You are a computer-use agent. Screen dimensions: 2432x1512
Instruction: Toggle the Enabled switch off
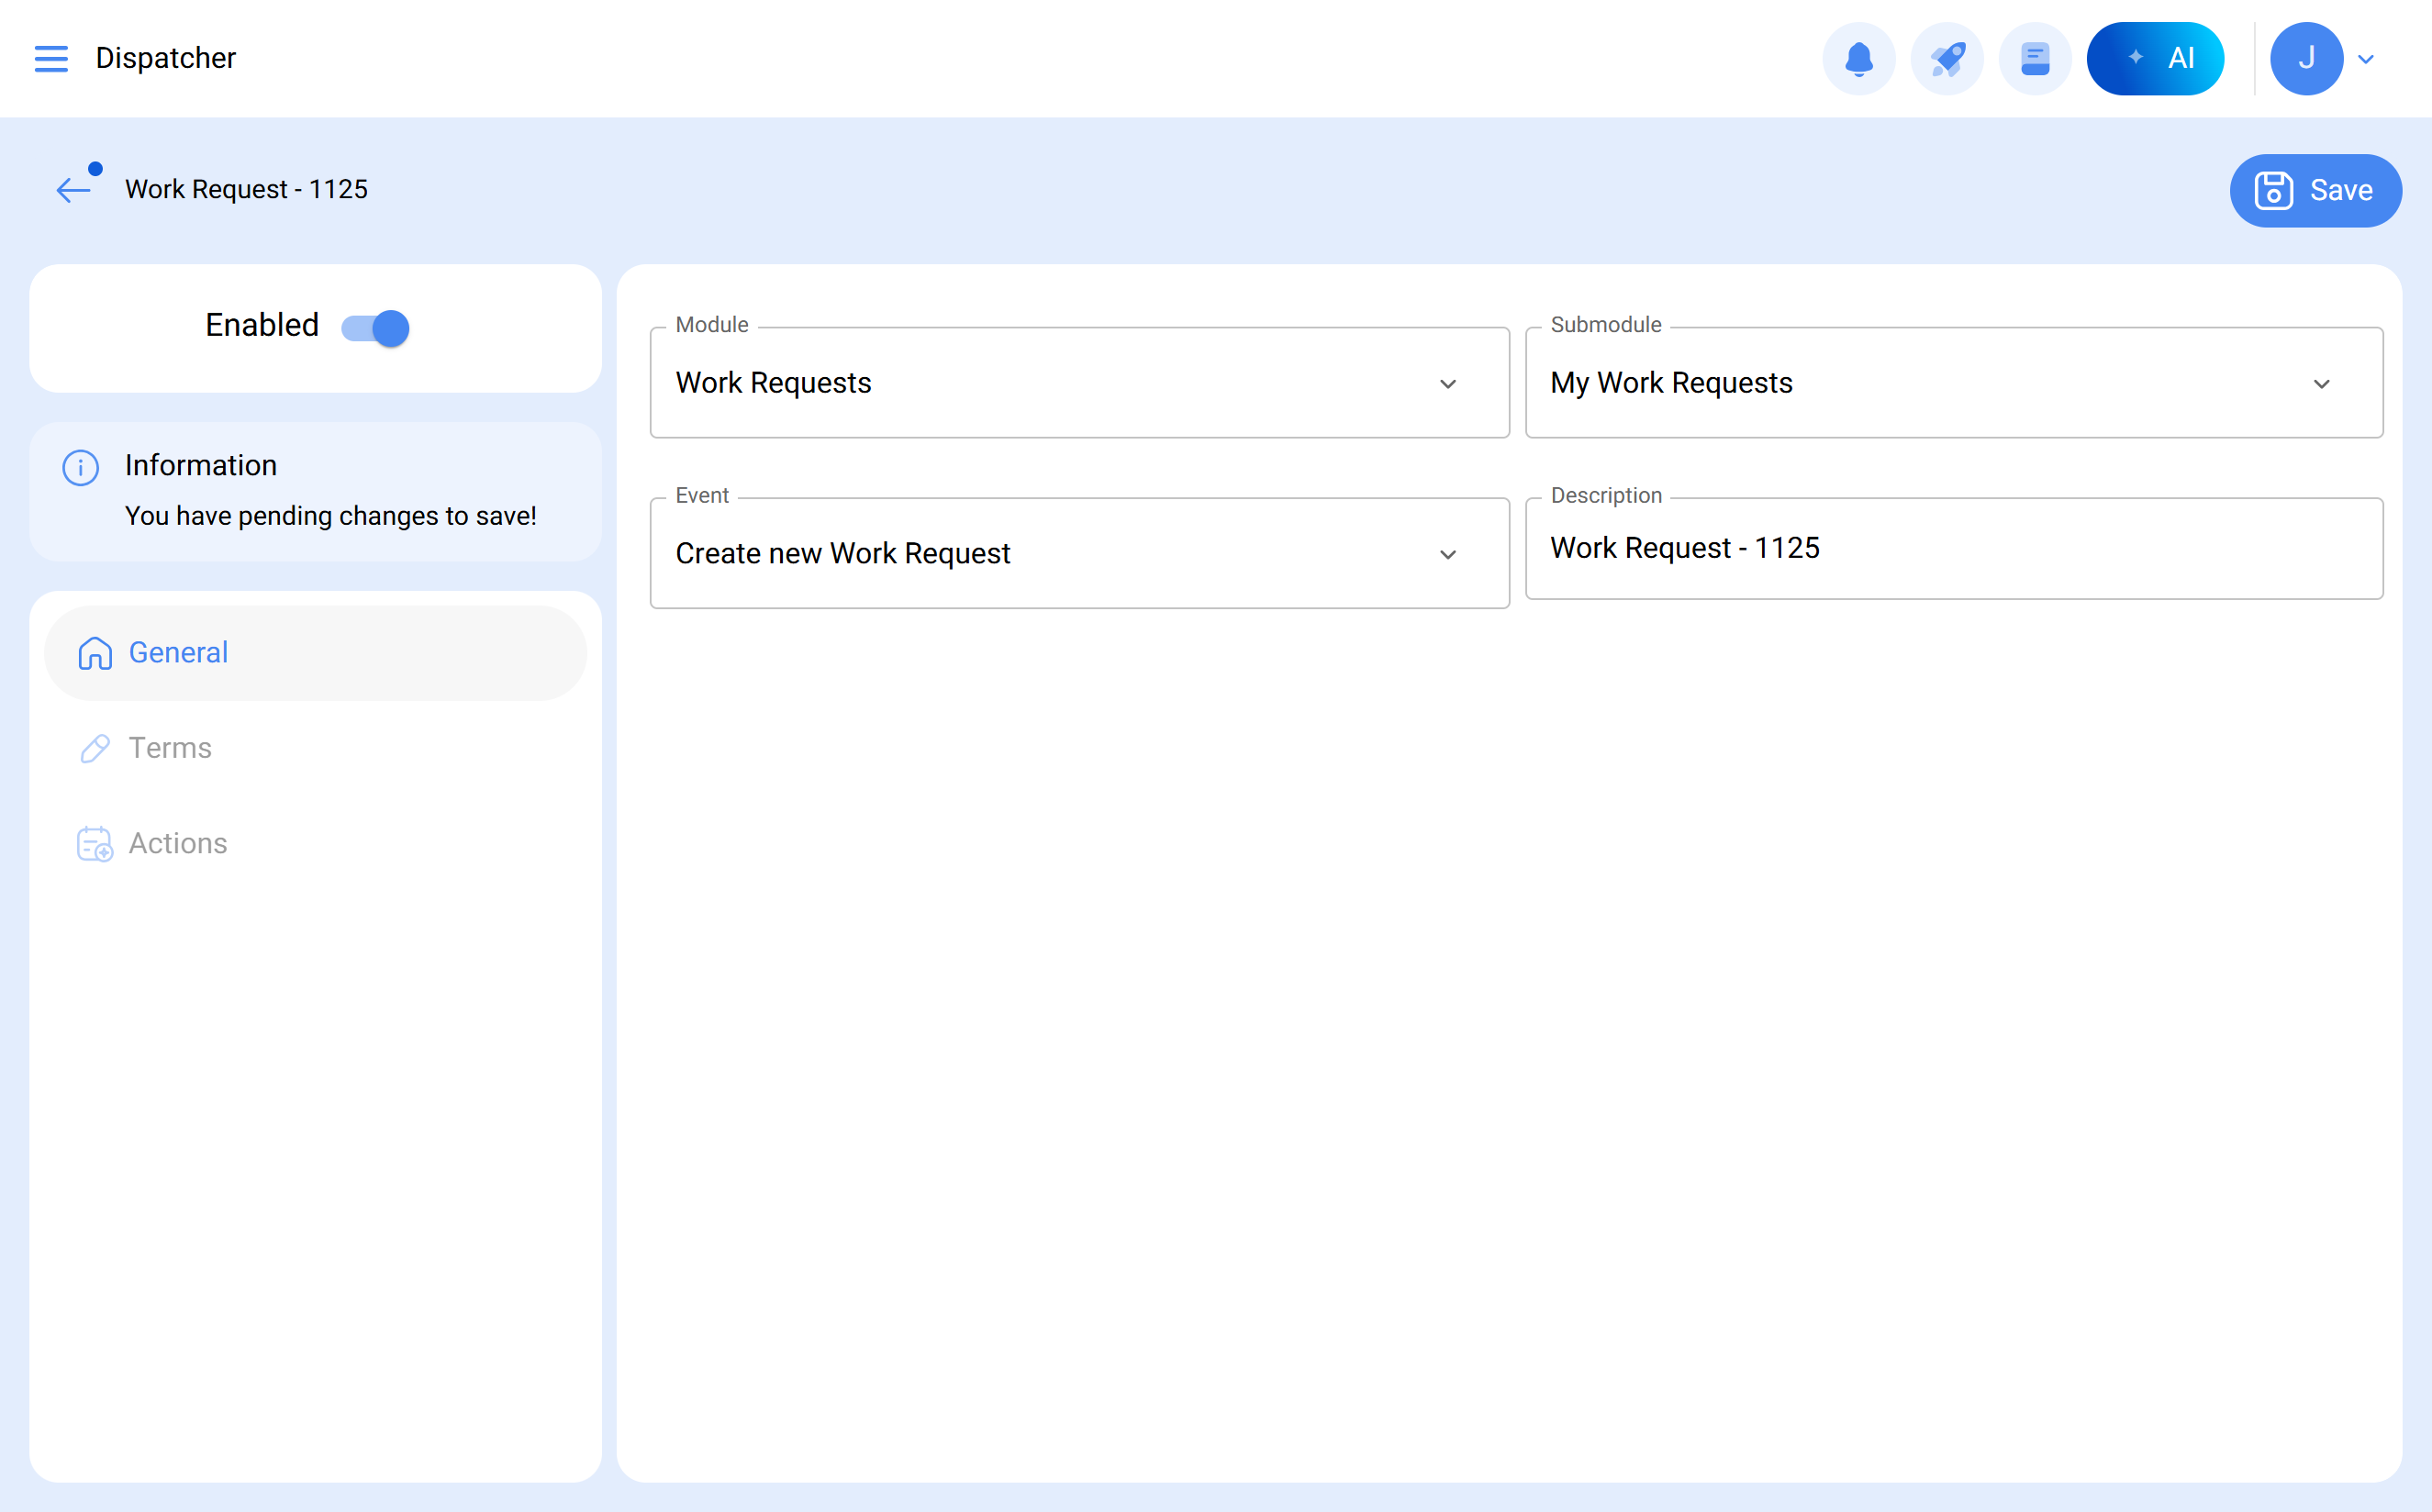(375, 327)
